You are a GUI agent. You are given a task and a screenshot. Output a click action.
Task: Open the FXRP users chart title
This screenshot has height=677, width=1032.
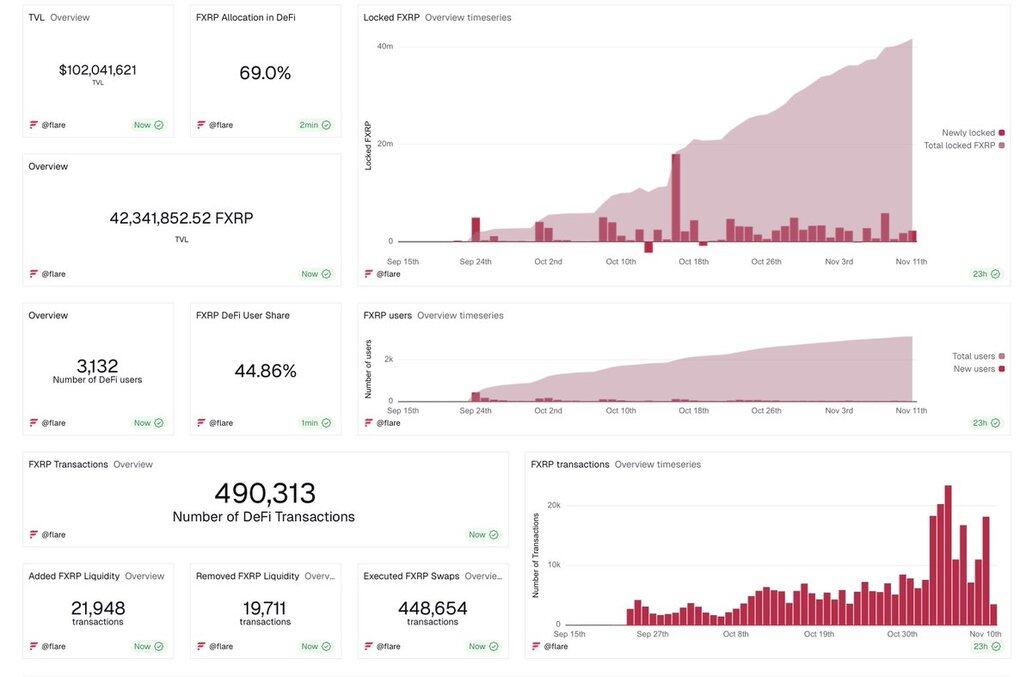click(388, 316)
